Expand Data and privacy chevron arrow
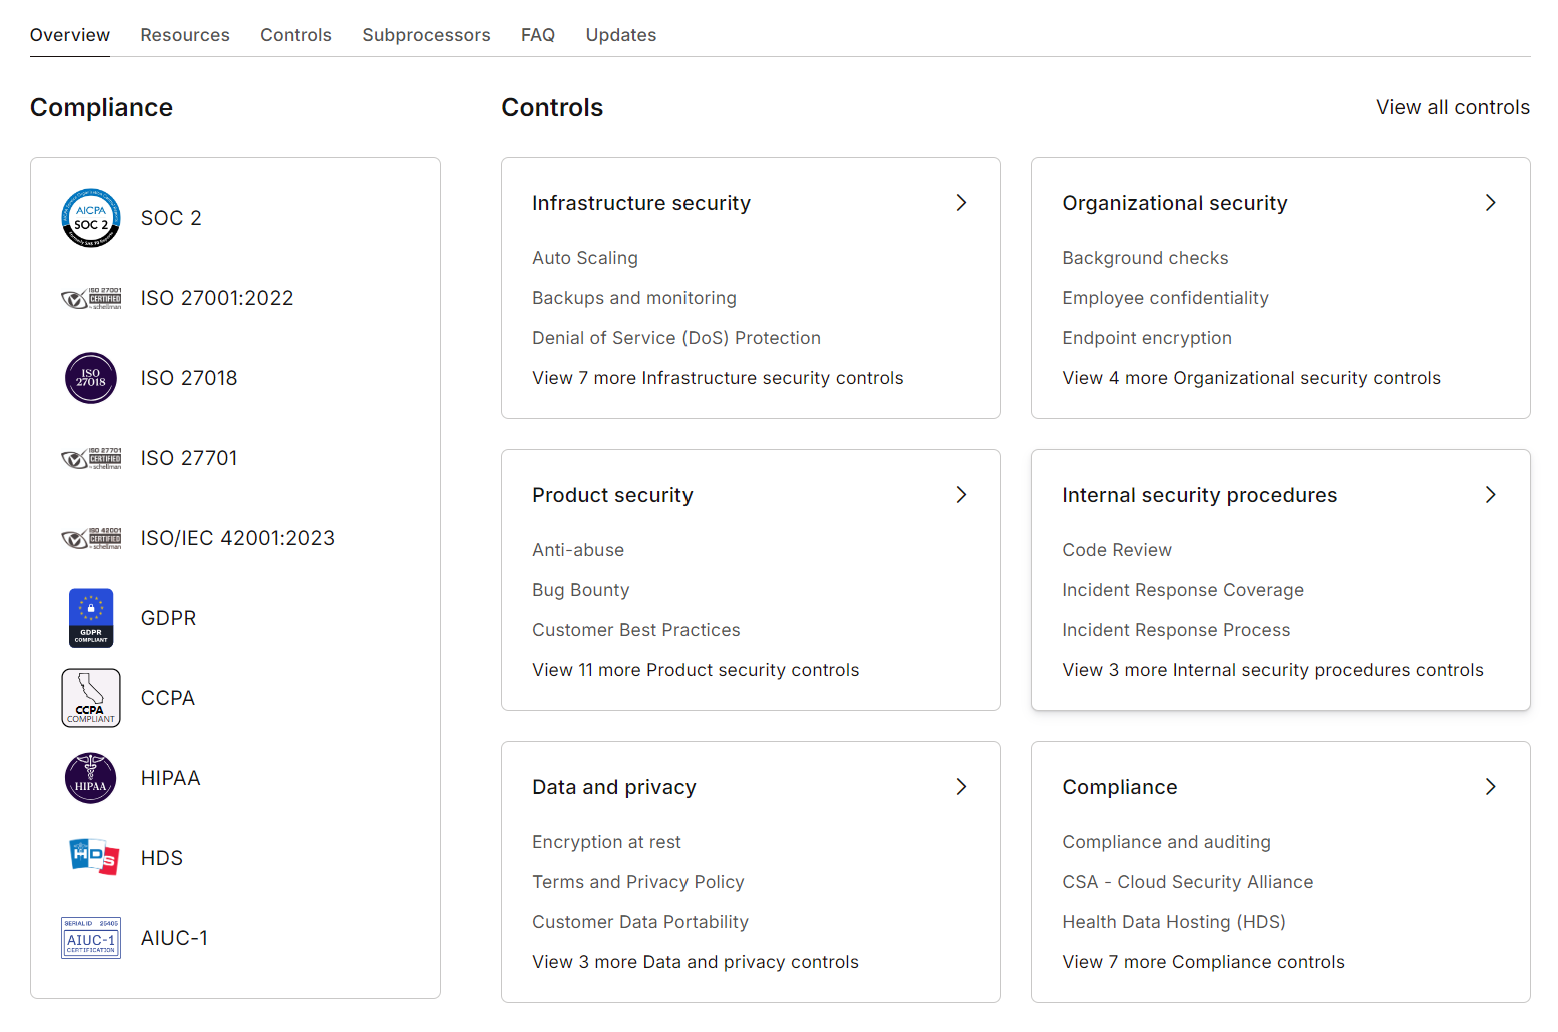Image resolution: width=1558 pixels, height=1032 pixels. (961, 787)
